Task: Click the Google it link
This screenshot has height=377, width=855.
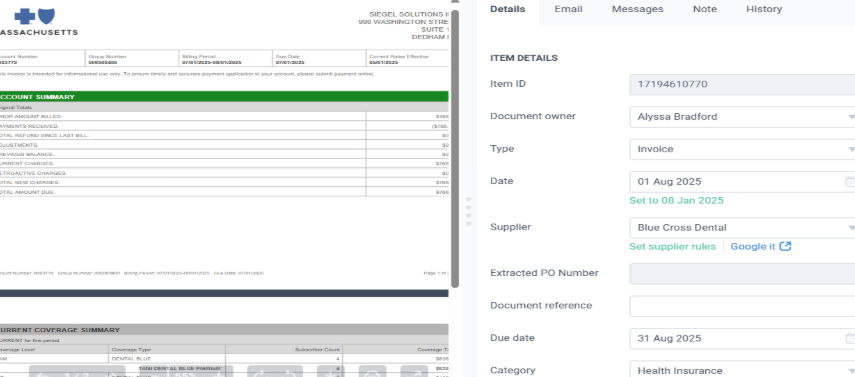Action: coord(752,247)
